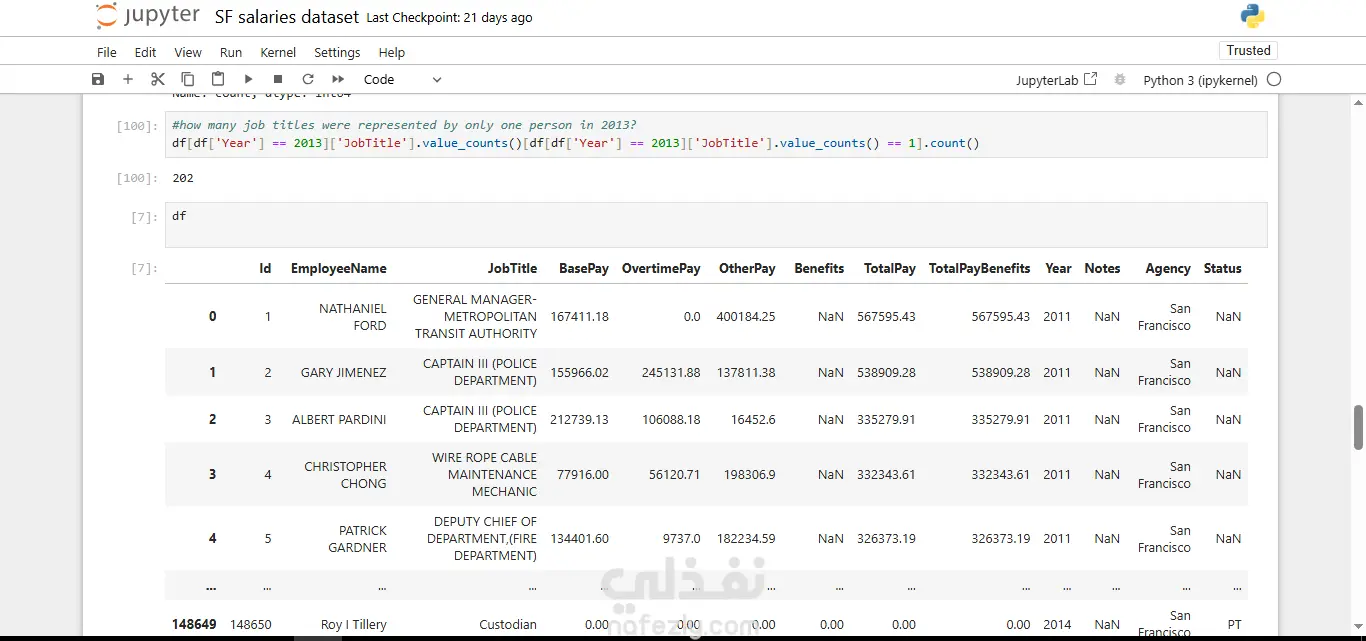Run the selected cell play icon
The image size is (1366, 641).
(x=248, y=79)
